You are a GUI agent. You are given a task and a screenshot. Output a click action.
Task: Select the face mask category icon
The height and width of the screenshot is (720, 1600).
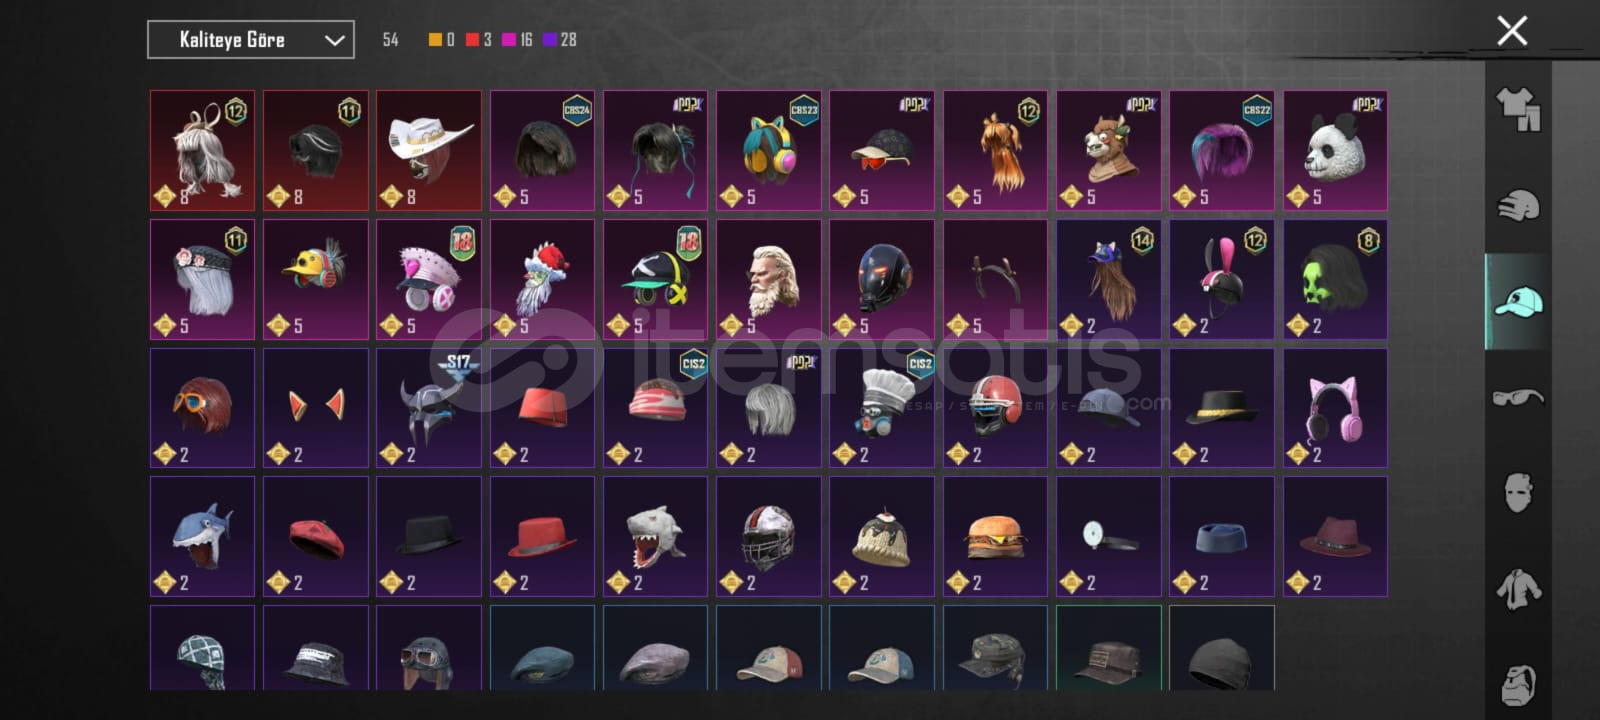[1518, 493]
